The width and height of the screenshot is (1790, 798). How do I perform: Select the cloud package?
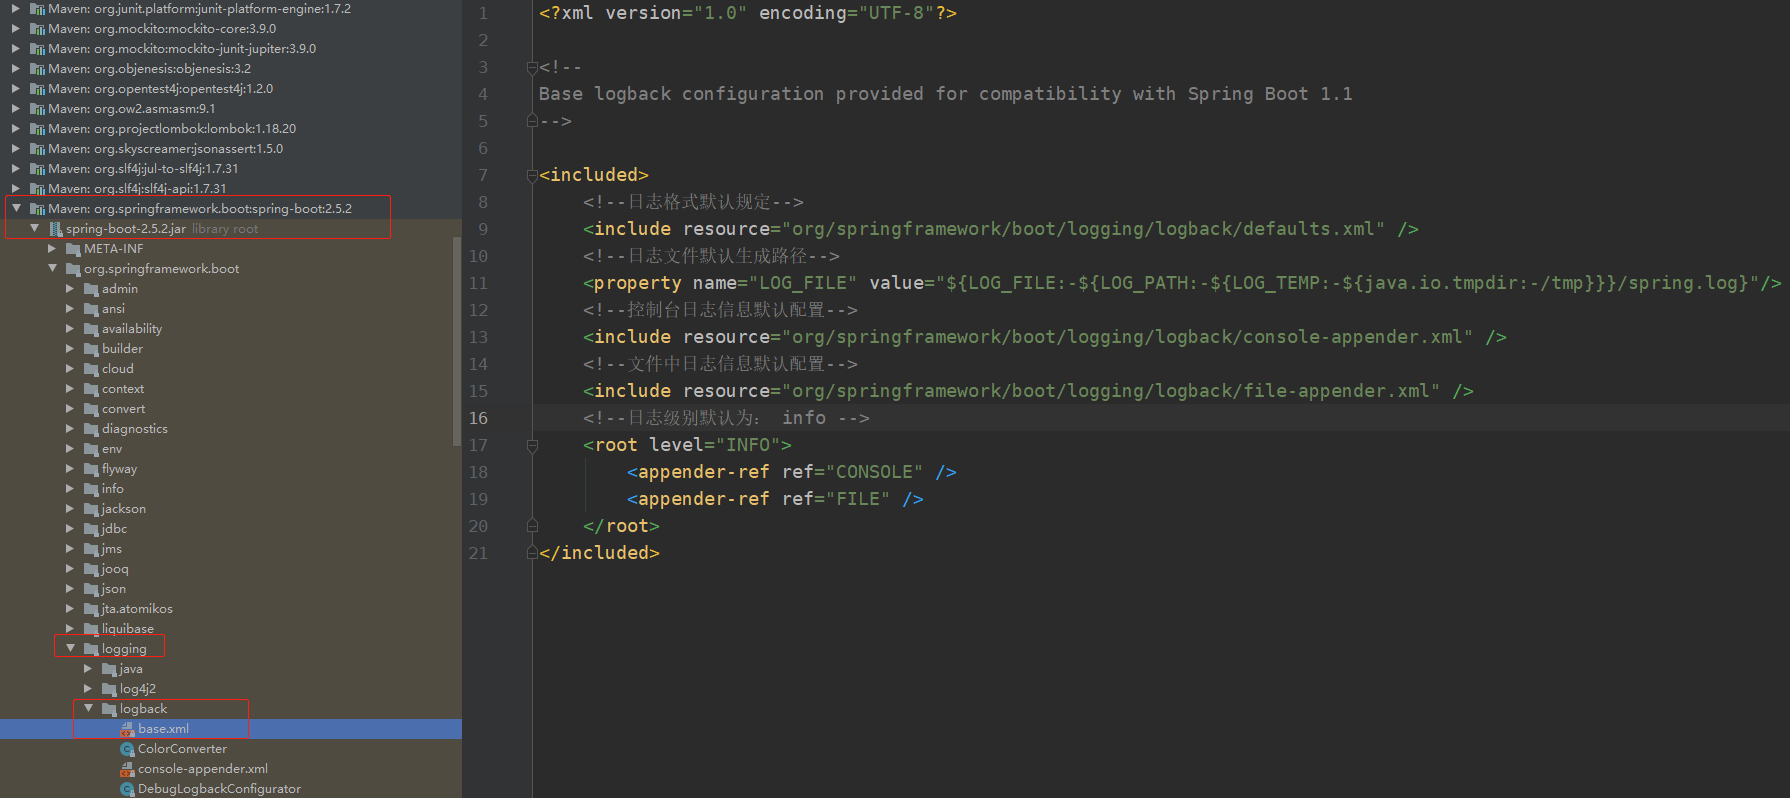[x=117, y=368]
